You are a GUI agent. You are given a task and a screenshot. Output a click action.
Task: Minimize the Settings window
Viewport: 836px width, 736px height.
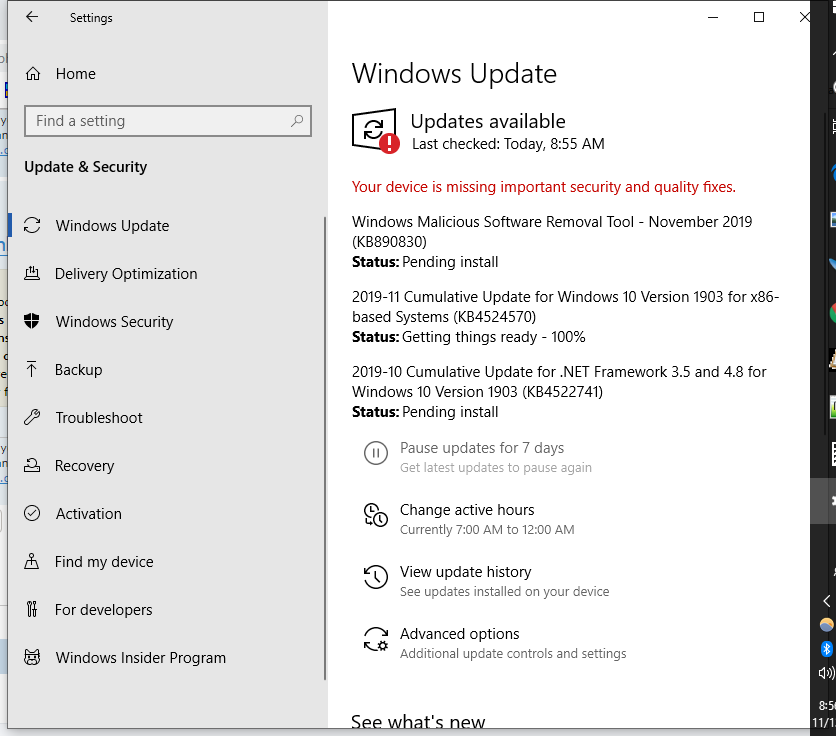[x=713, y=17]
